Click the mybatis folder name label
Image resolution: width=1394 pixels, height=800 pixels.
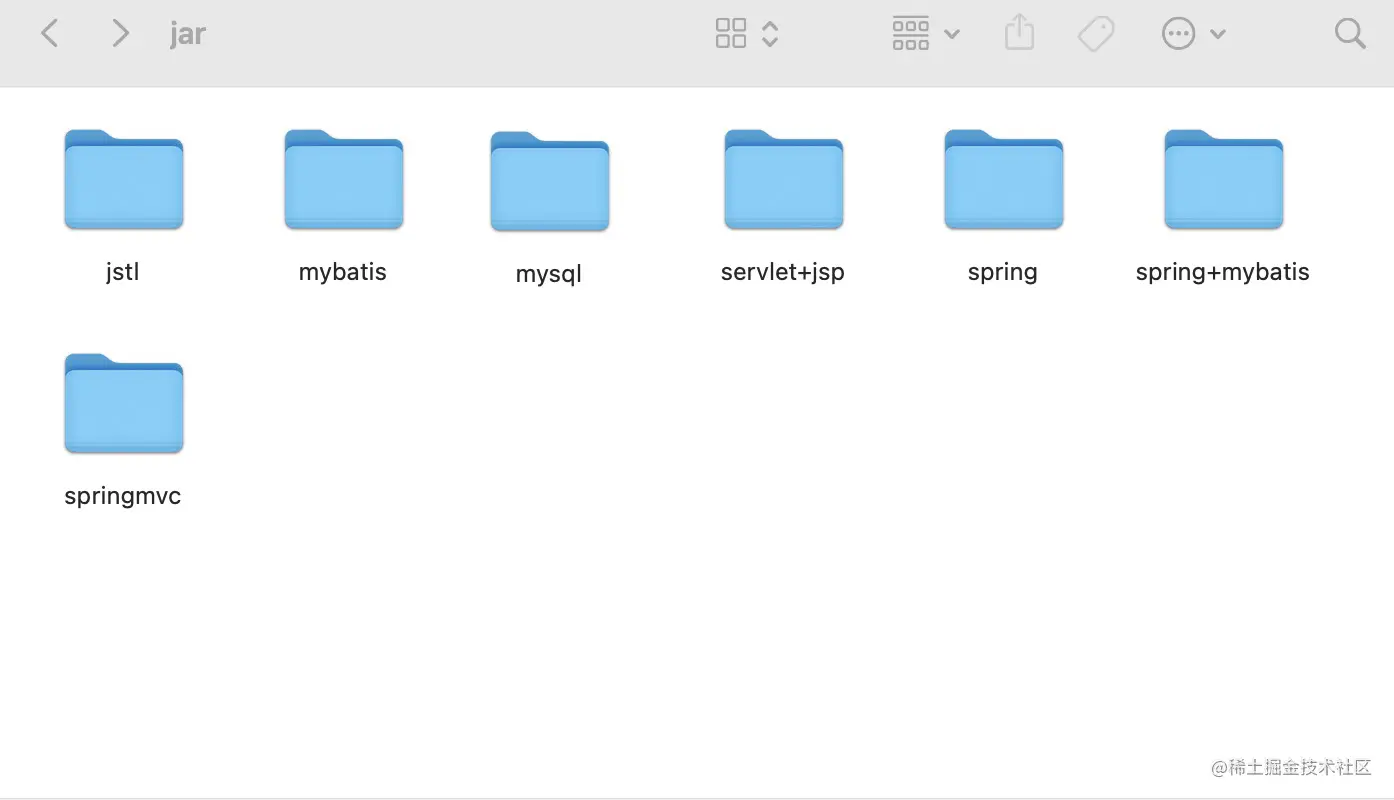tap(343, 272)
